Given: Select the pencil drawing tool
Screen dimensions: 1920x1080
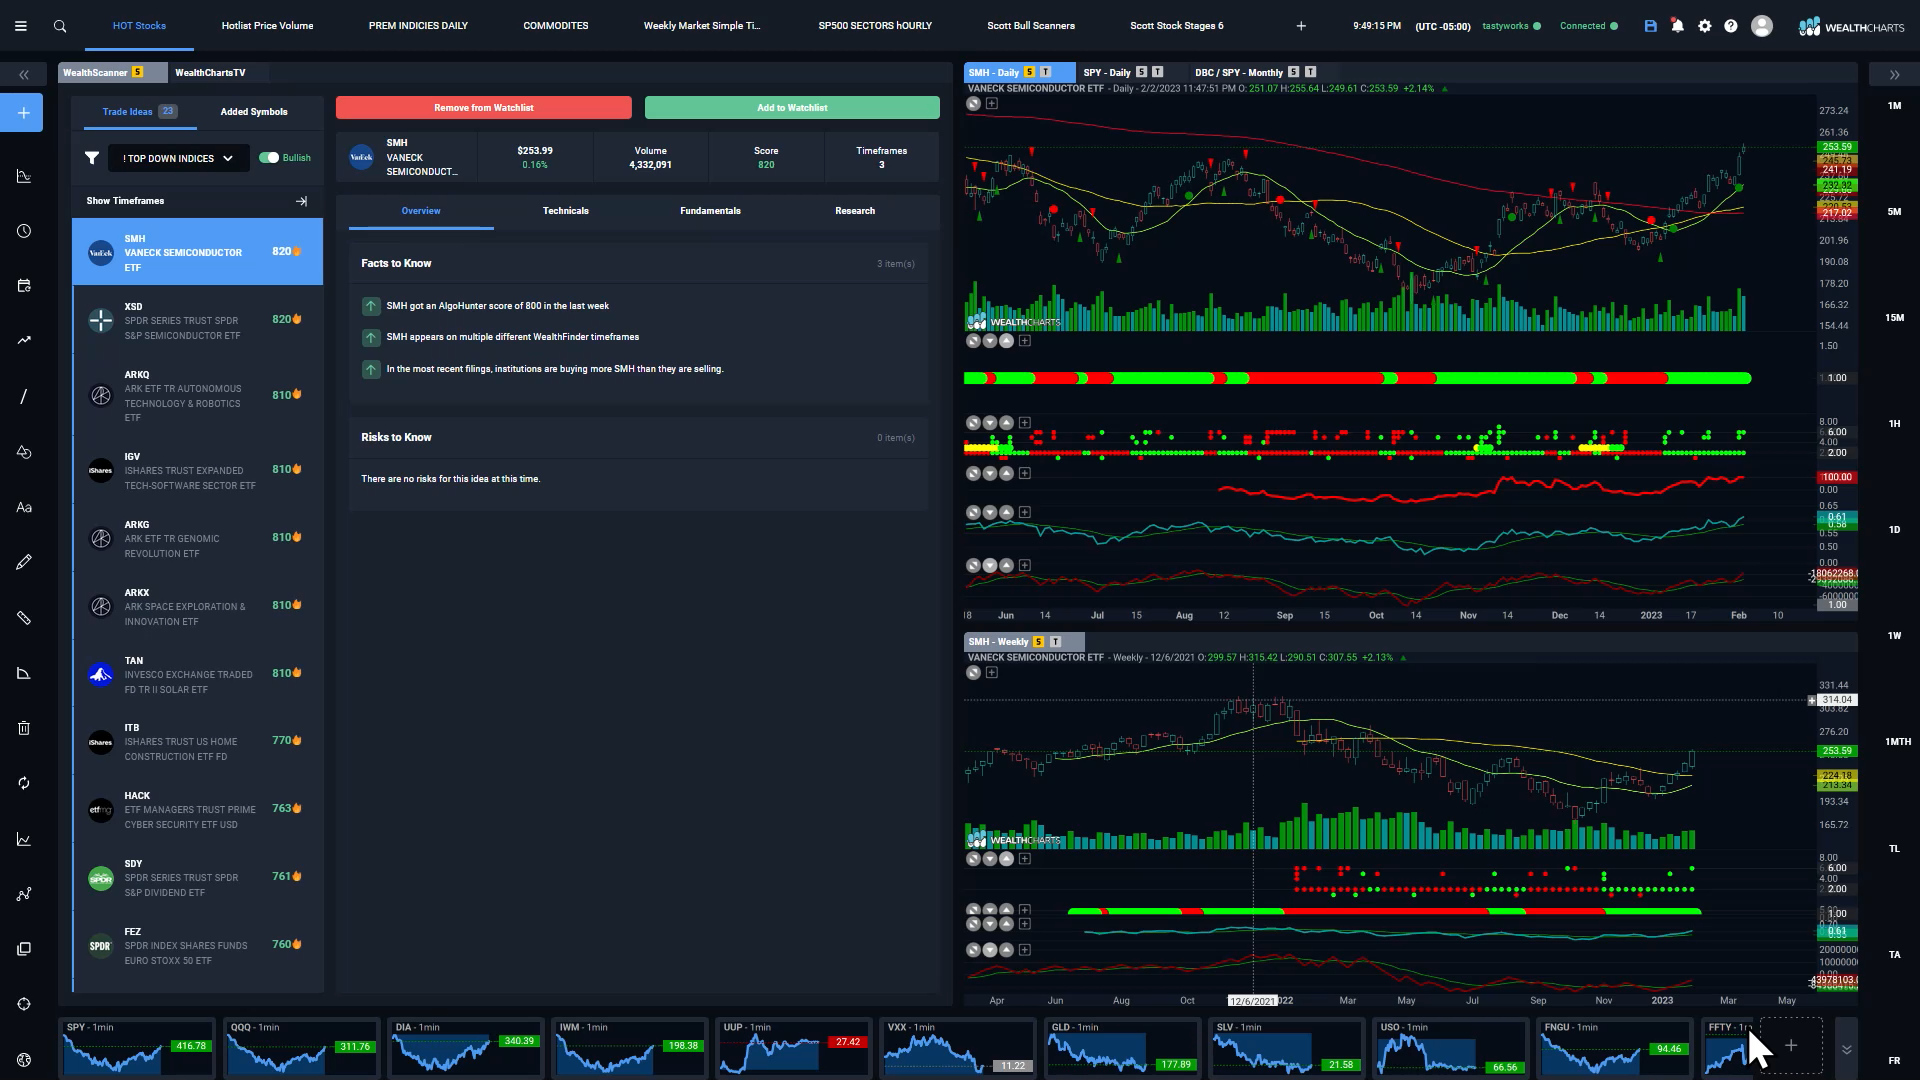Looking at the screenshot, I should [x=24, y=562].
